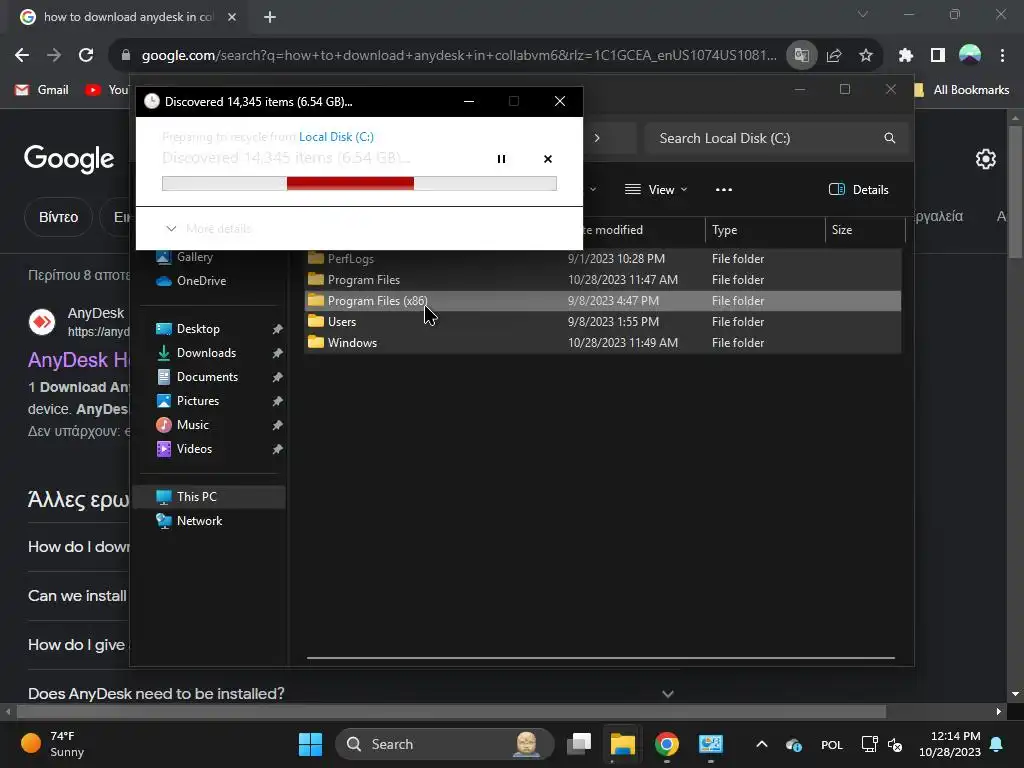Close the 'how to download anydesk' tab
The width and height of the screenshot is (1024, 768).
232,17
